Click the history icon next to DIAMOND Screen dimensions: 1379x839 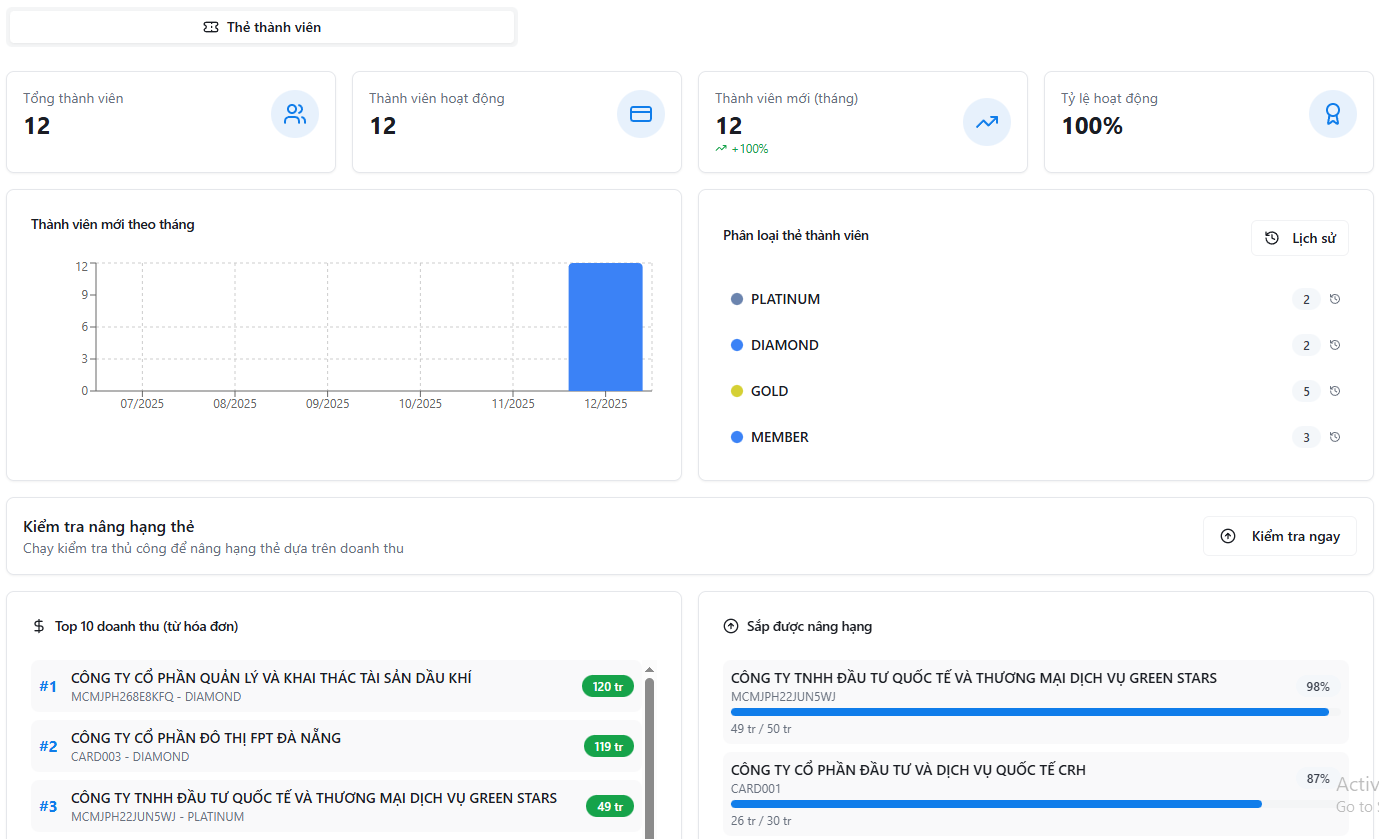(1334, 345)
